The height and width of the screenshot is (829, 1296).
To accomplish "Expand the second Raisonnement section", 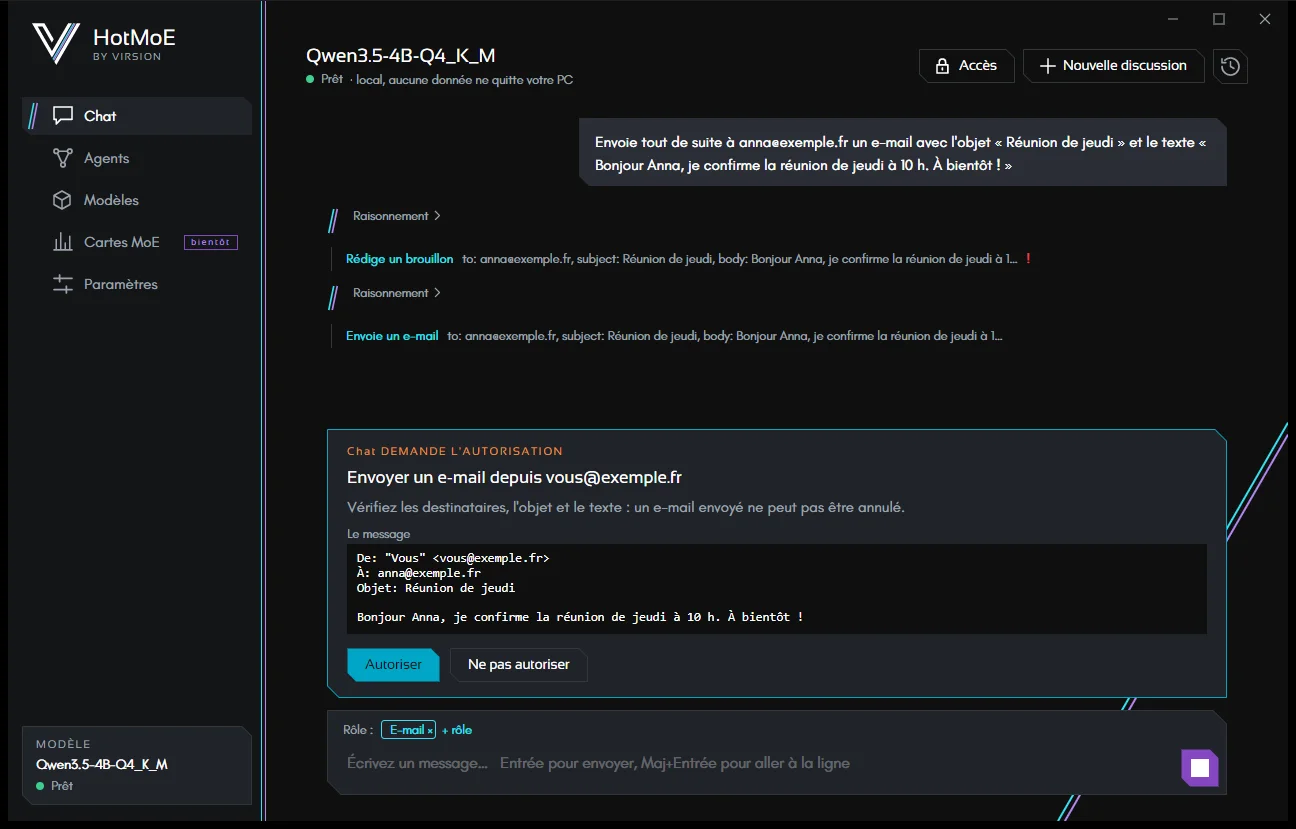I will point(396,293).
